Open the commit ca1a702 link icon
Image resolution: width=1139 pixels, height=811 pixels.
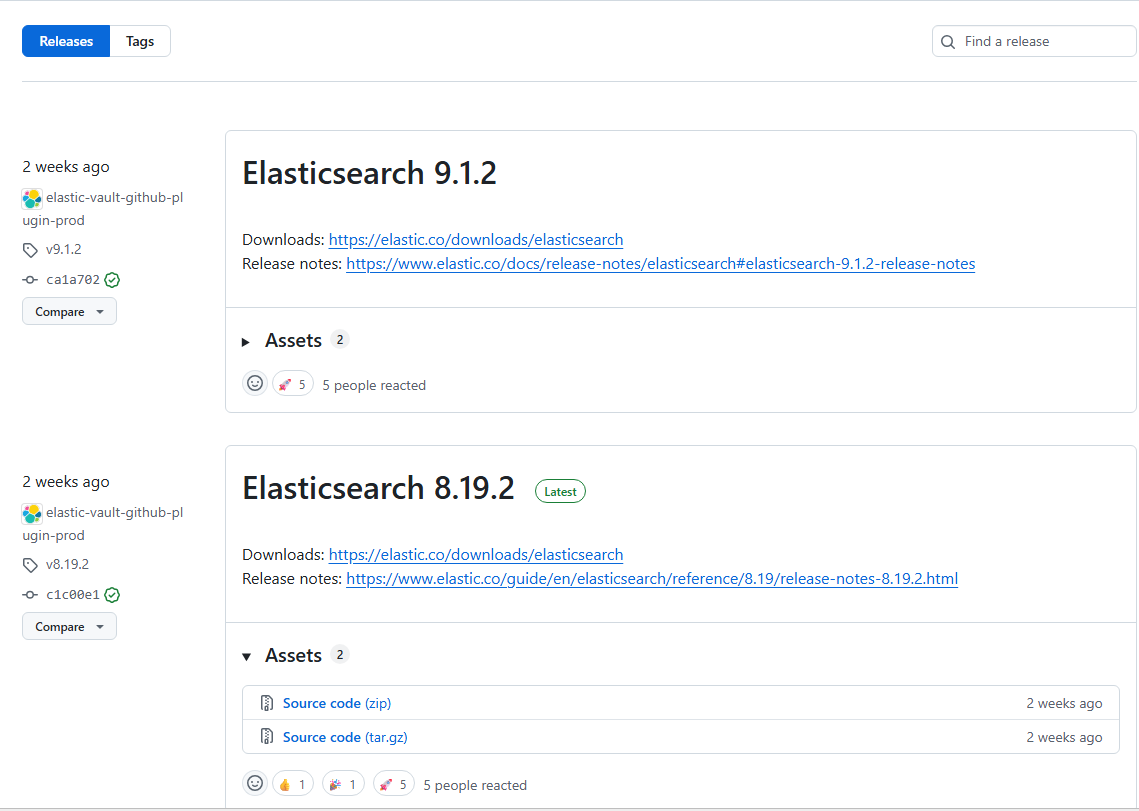coord(29,279)
